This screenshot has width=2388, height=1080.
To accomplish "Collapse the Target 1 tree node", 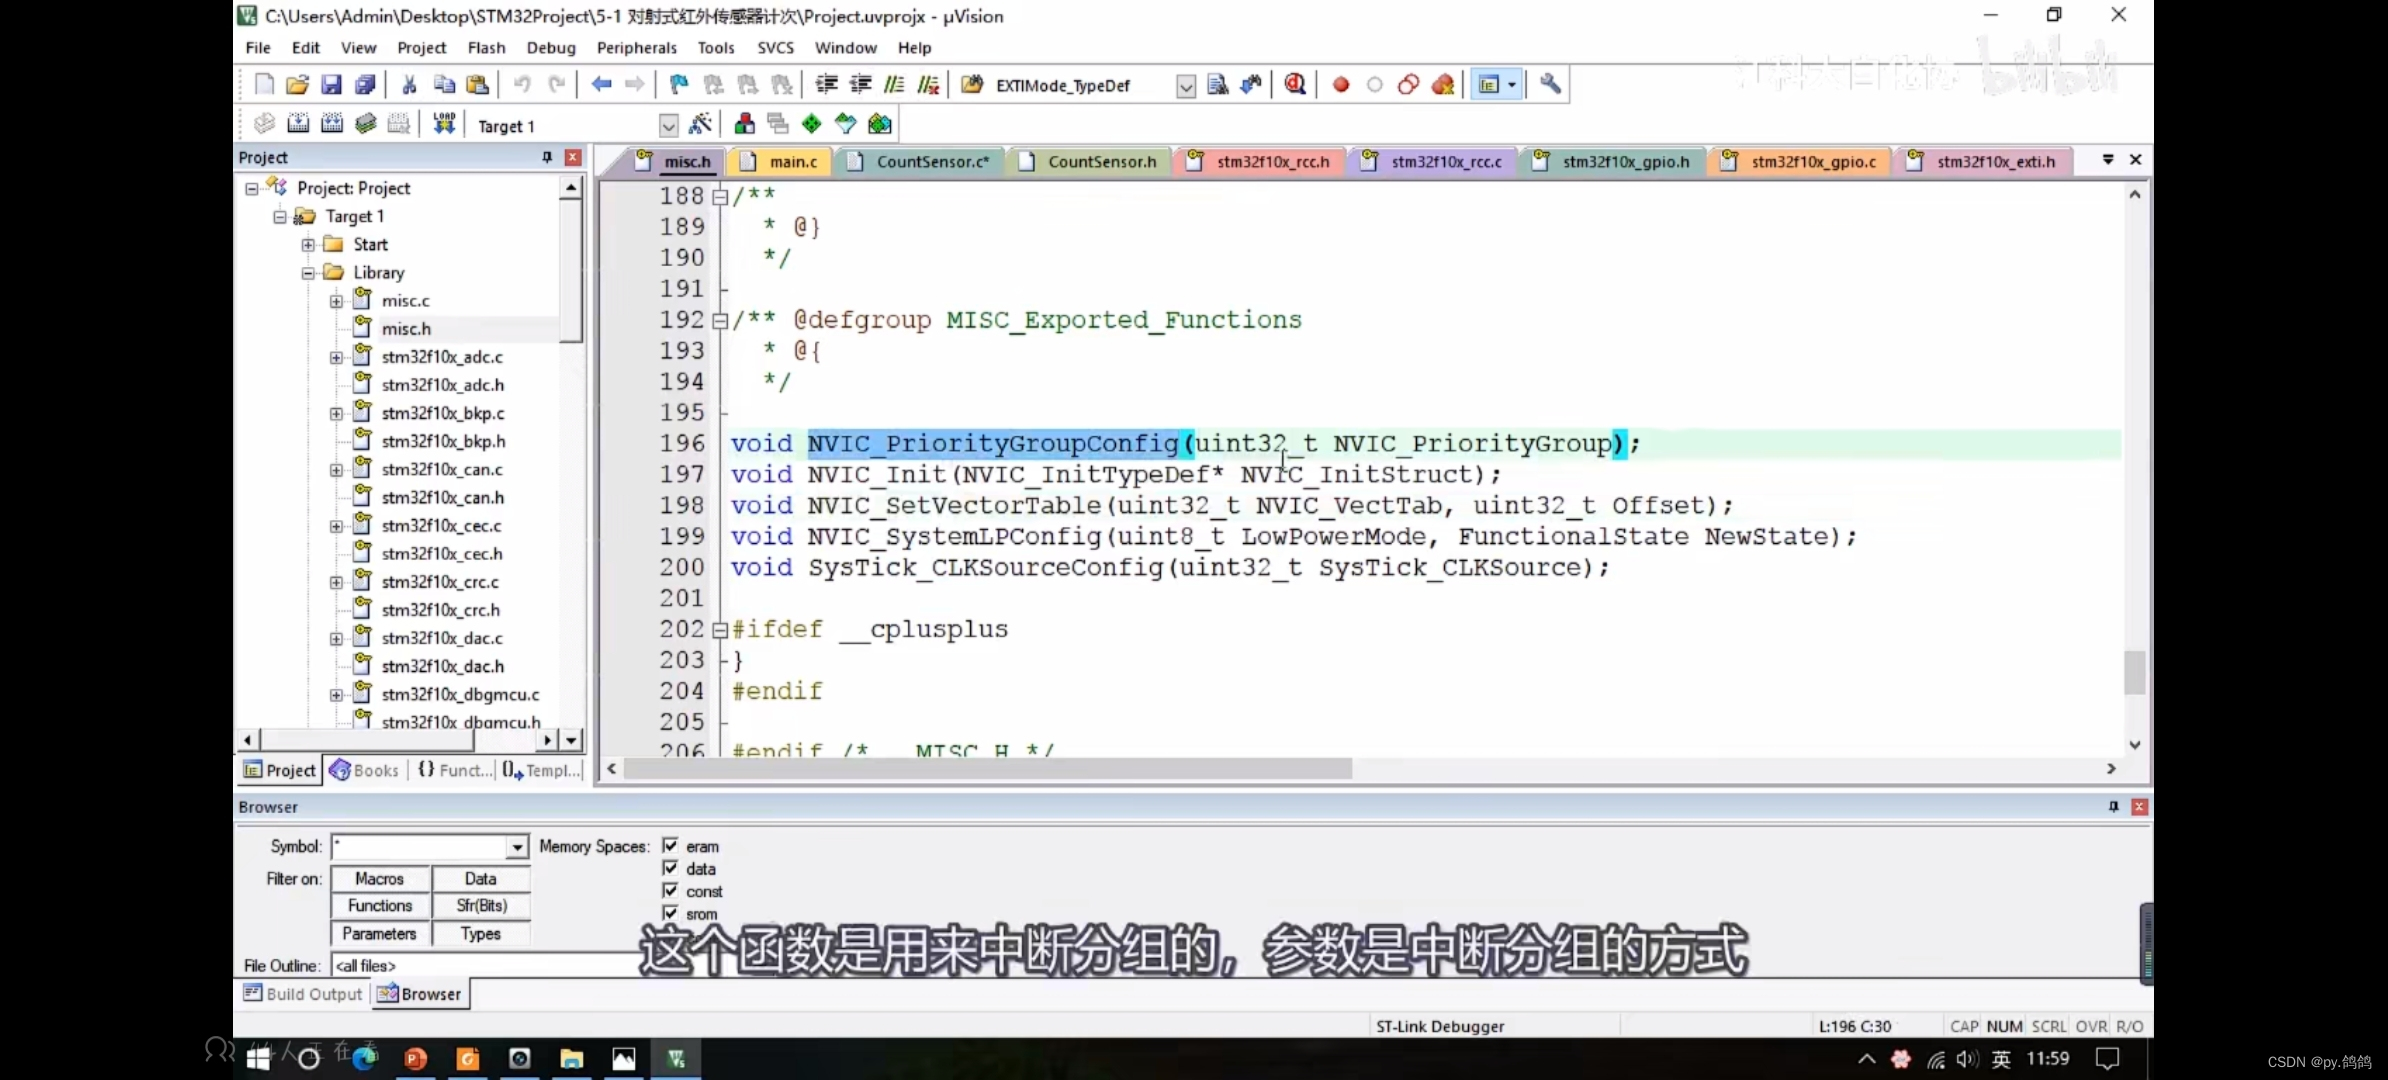I will [280, 217].
